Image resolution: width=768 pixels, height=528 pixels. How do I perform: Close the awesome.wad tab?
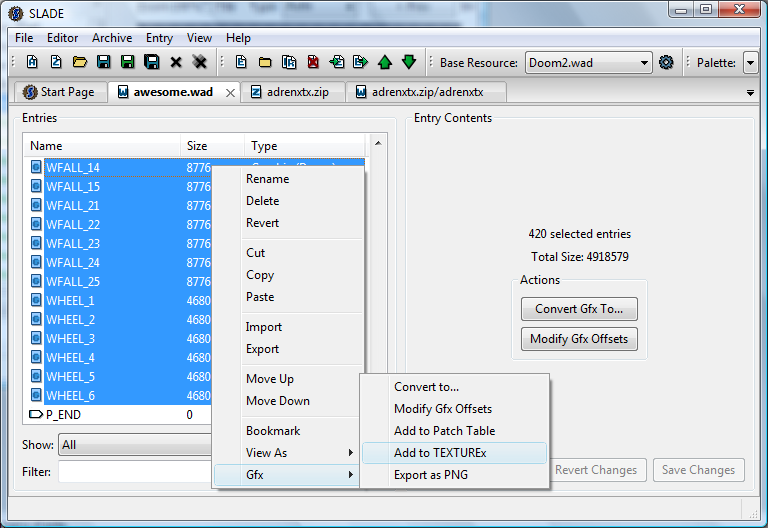tap(230, 93)
